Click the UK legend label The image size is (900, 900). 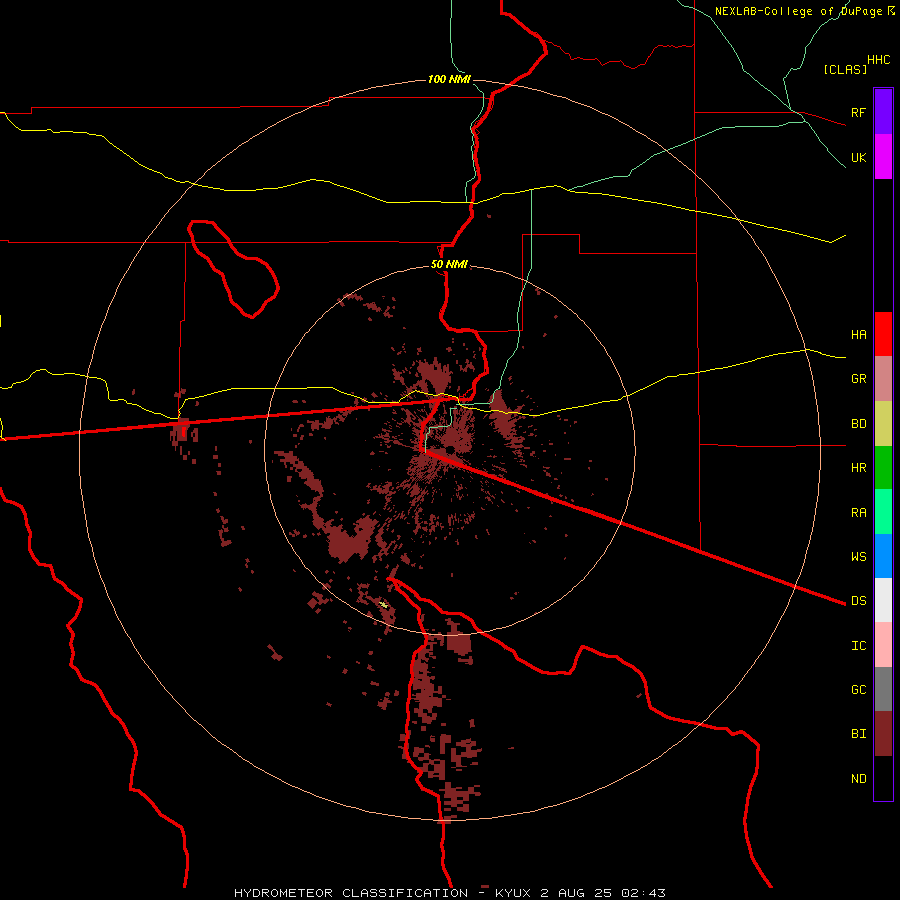pyautogui.click(x=858, y=157)
